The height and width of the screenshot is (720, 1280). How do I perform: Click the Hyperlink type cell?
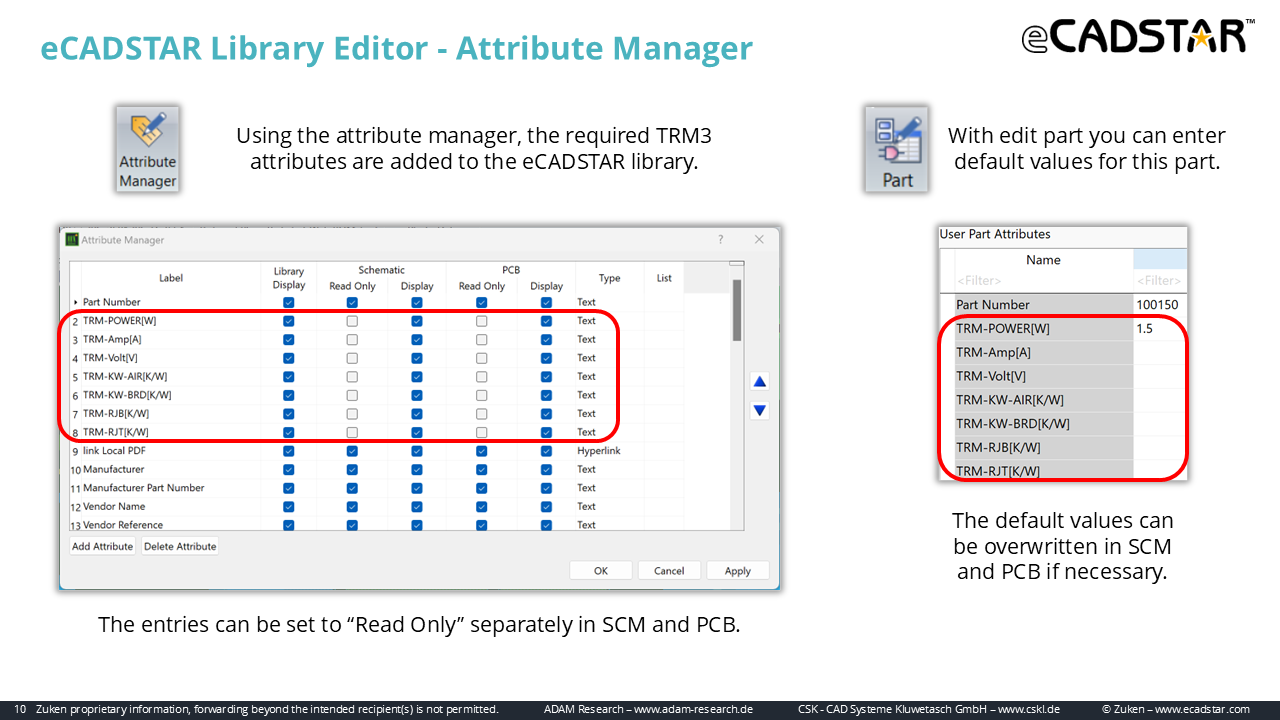599,451
